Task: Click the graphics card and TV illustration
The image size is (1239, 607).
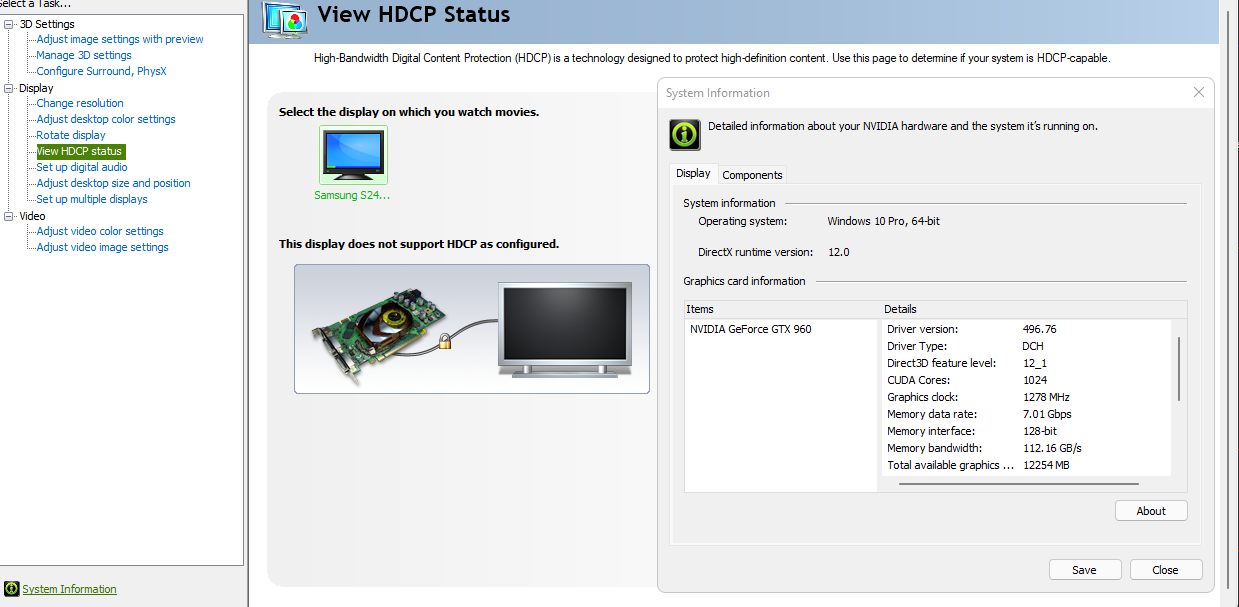Action: (471, 329)
